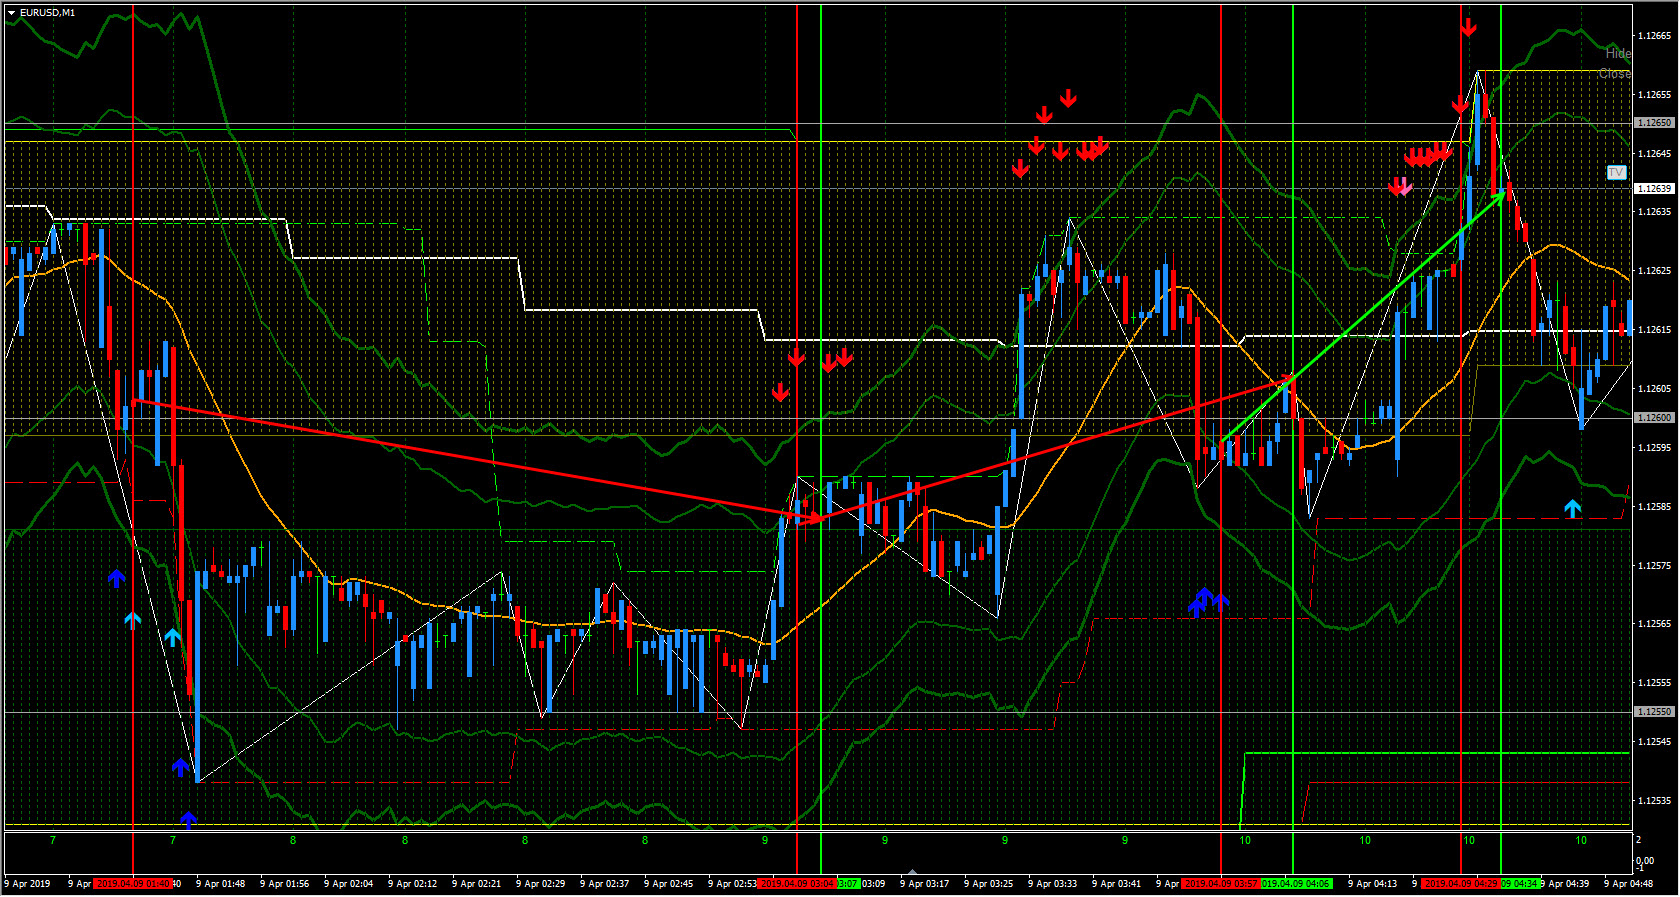Click the 1.12615 value on price scale
The width and height of the screenshot is (1680, 897).
pyautogui.click(x=1654, y=330)
